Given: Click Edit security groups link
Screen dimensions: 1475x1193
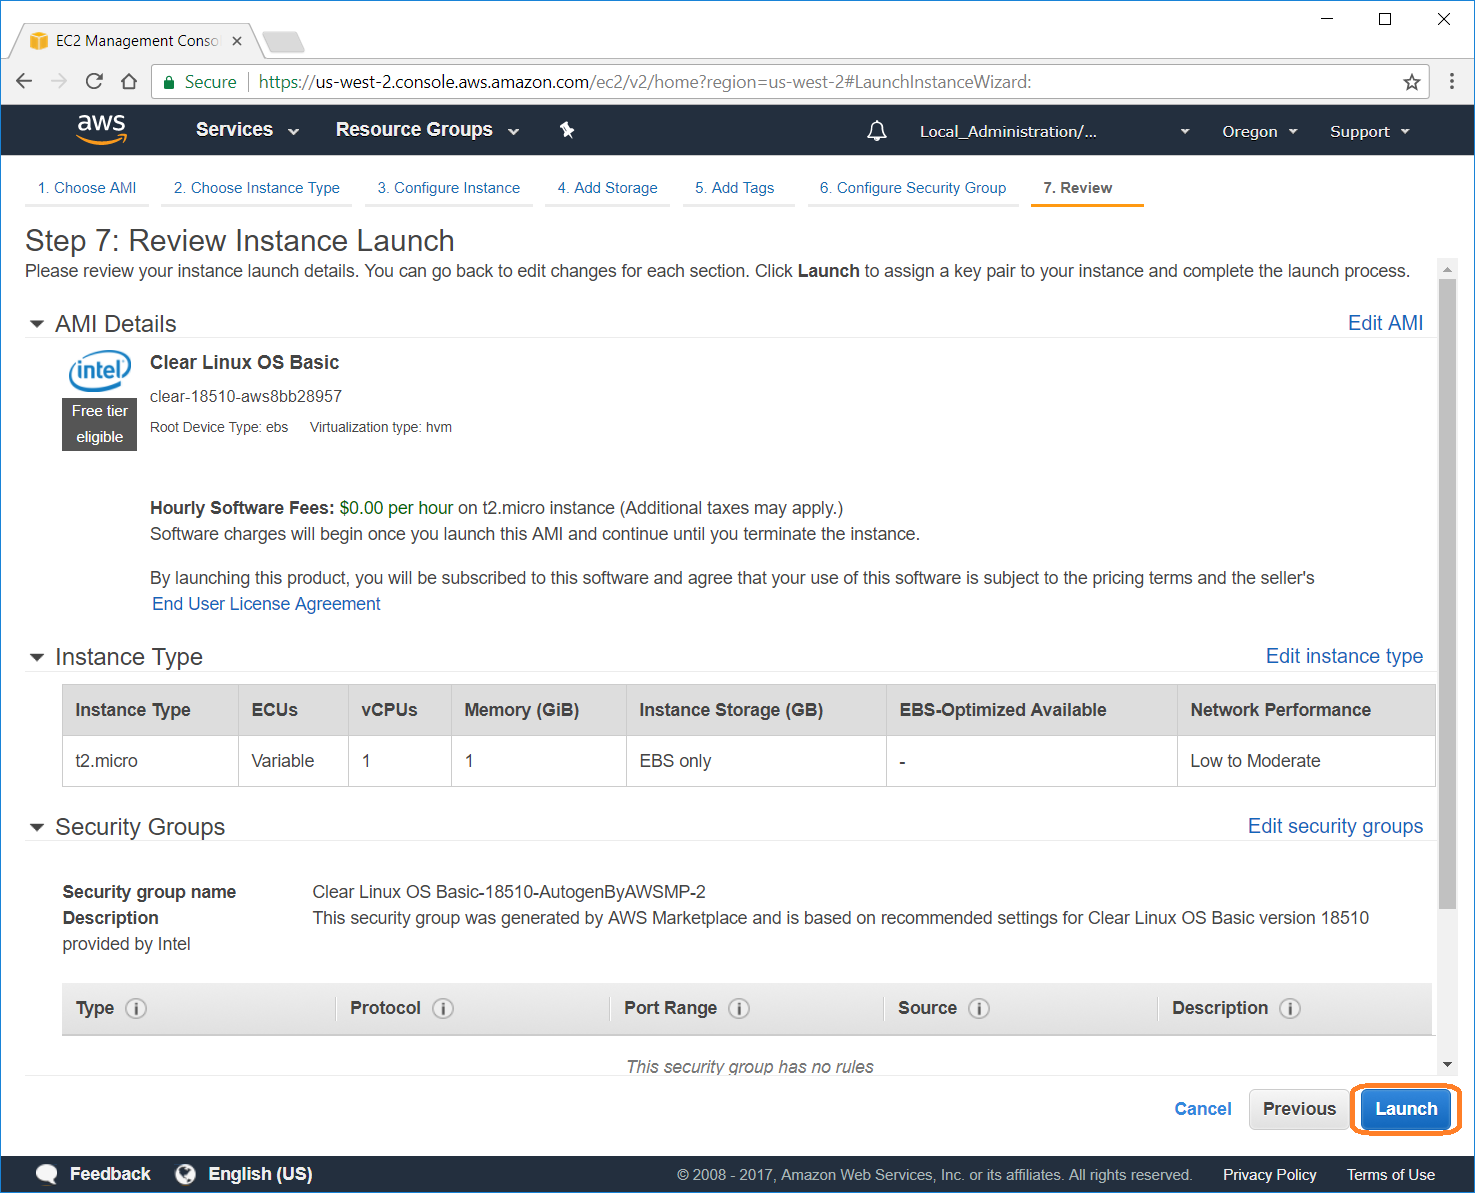Looking at the screenshot, I should (1335, 826).
